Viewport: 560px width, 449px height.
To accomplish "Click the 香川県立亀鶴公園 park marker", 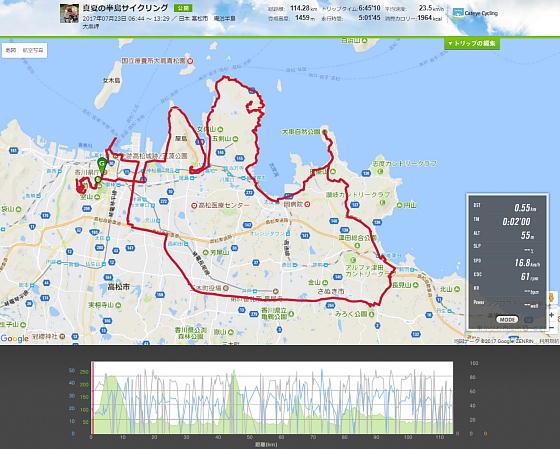I will 291,314.
